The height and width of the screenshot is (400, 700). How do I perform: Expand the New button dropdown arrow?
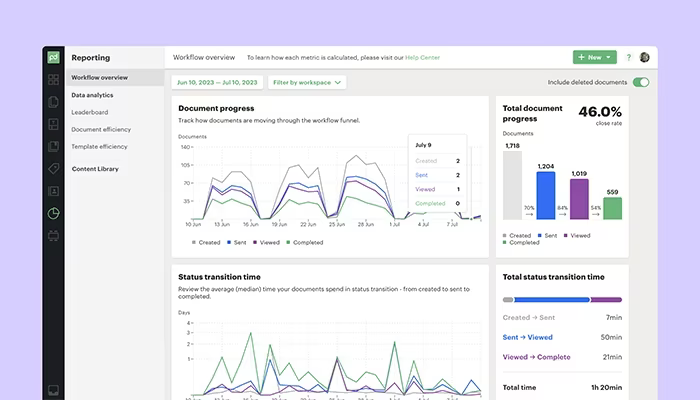pyautogui.click(x=608, y=57)
